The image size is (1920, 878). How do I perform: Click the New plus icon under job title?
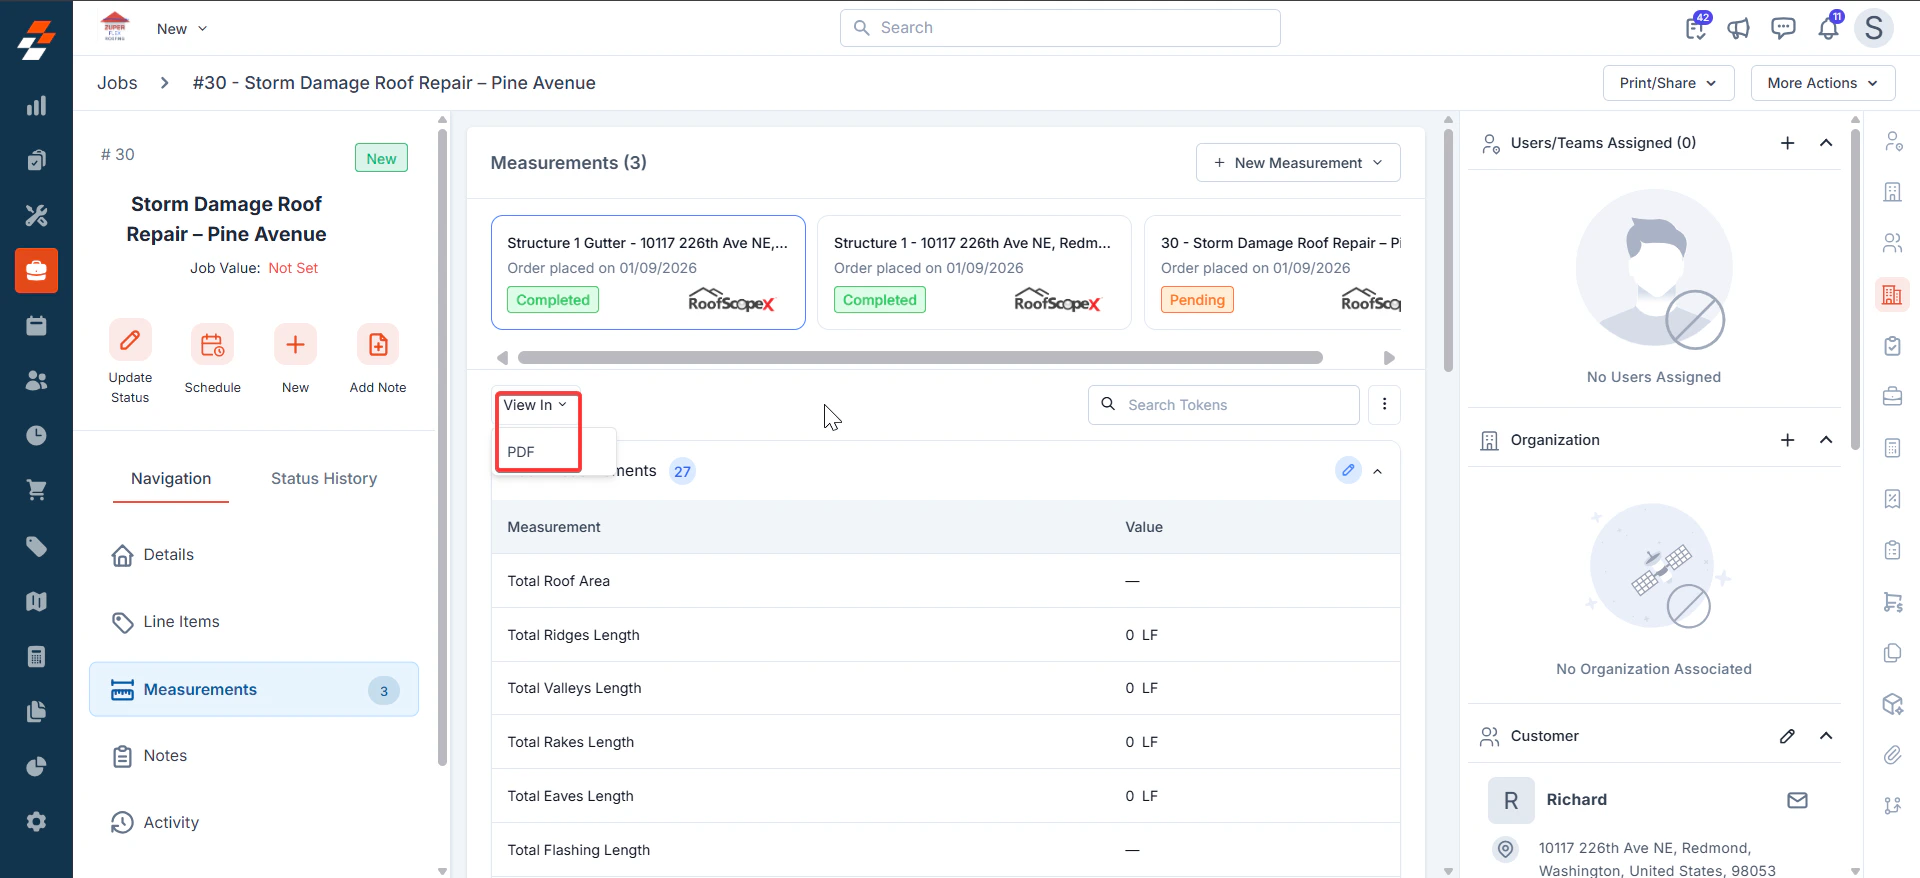pos(295,345)
